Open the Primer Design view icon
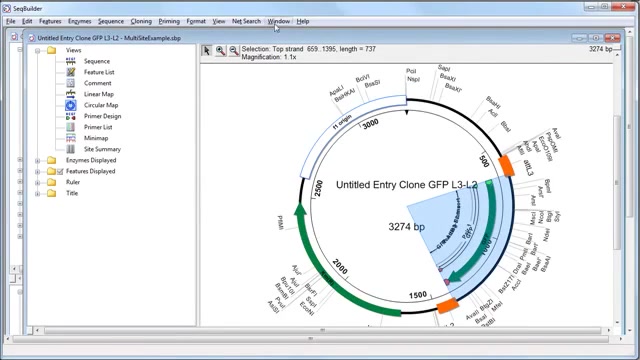This screenshot has width=640, height=360. 71,116
